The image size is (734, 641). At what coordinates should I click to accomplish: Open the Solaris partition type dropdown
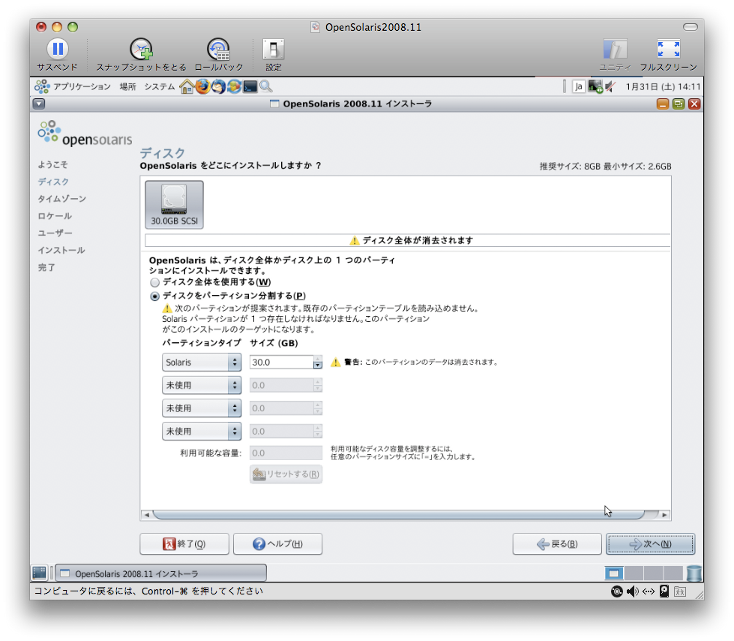(201, 362)
